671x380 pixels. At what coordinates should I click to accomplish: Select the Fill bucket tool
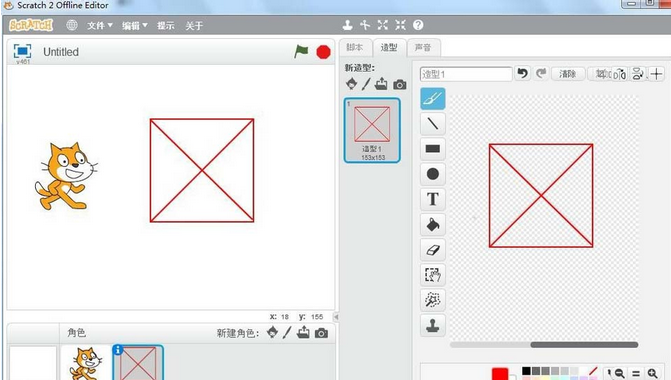(433, 225)
